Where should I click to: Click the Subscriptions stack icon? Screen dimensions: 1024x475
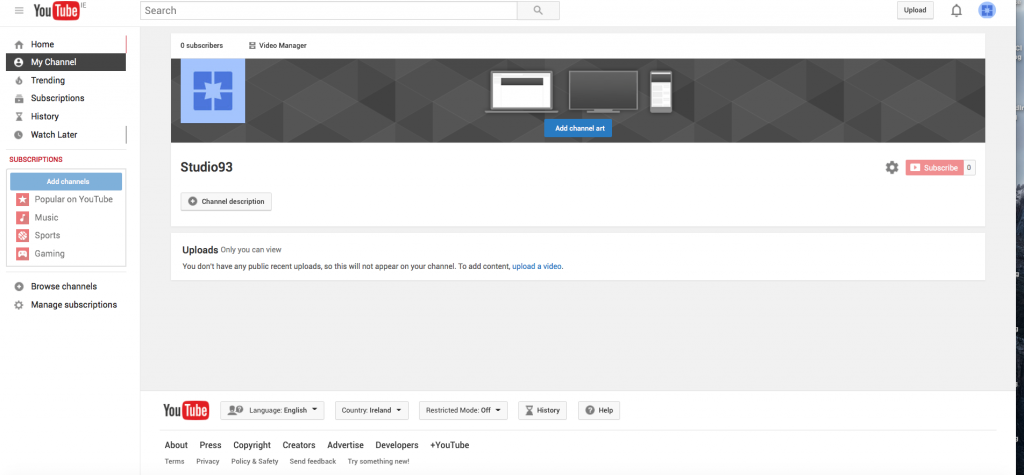tap(19, 99)
